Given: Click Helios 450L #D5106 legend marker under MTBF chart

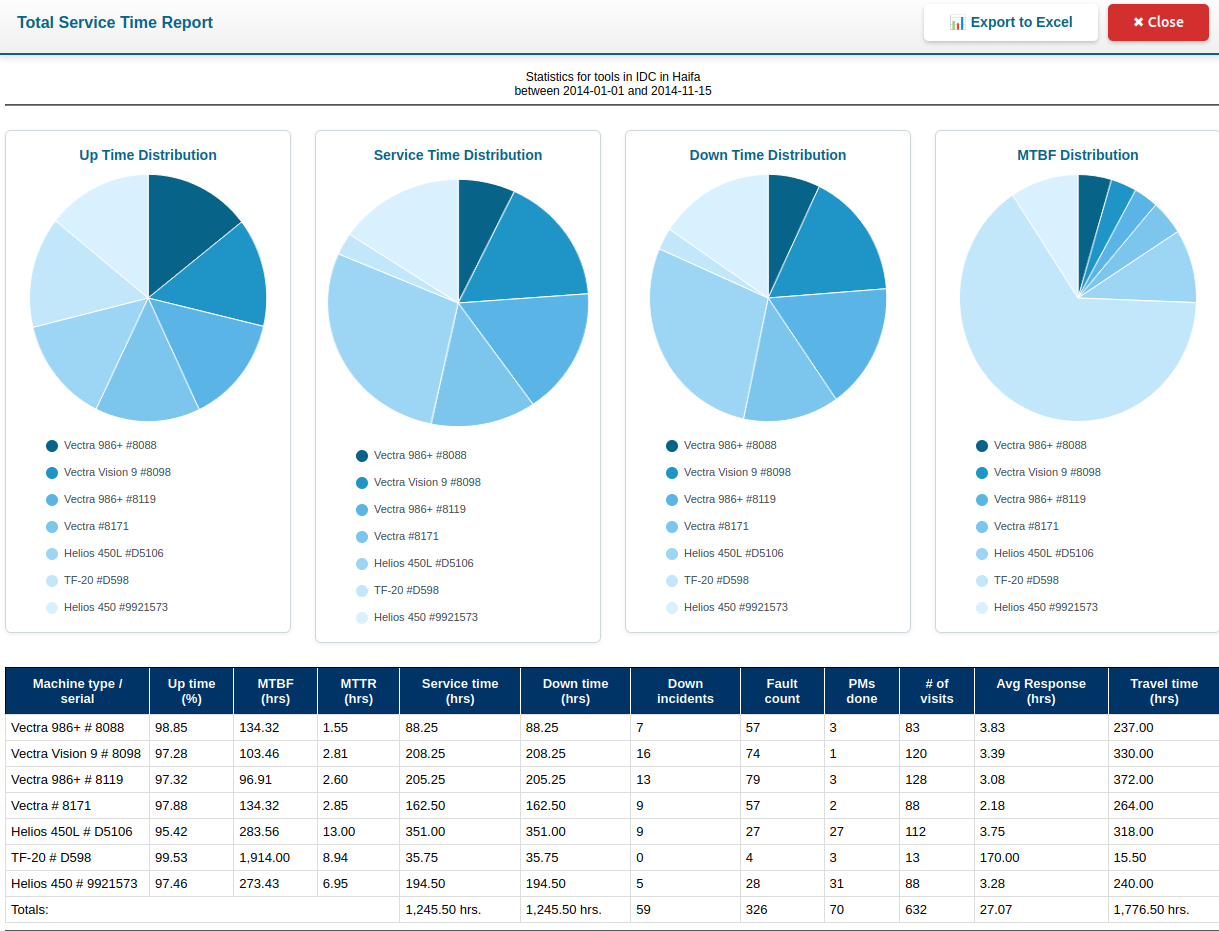Looking at the screenshot, I should coord(981,553).
